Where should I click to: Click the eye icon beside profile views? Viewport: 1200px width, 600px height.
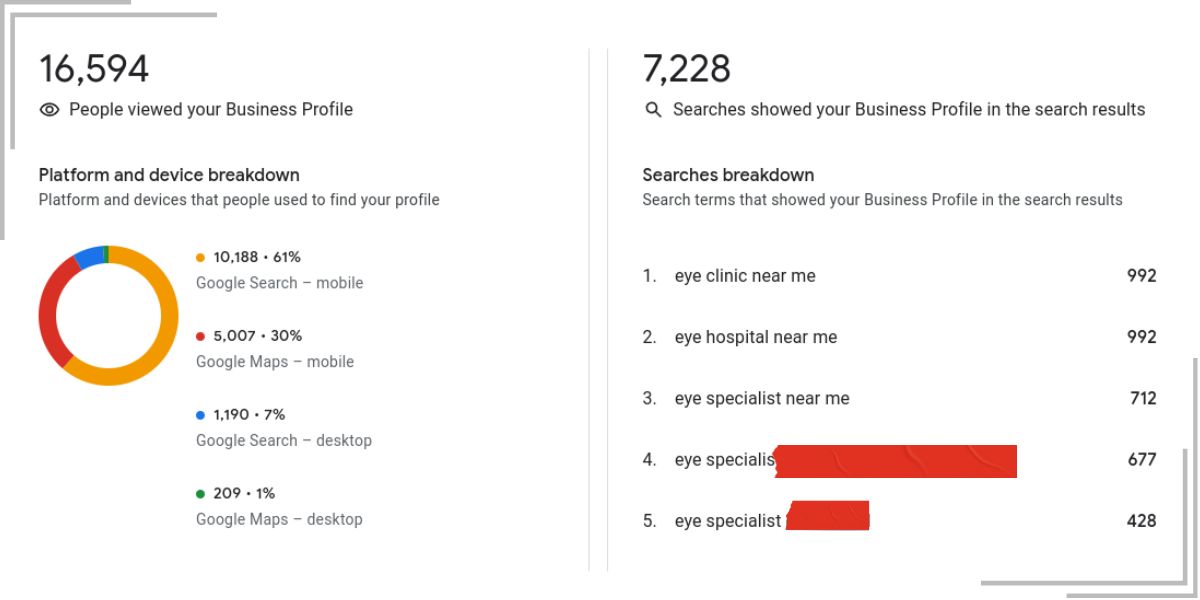pyautogui.click(x=49, y=110)
